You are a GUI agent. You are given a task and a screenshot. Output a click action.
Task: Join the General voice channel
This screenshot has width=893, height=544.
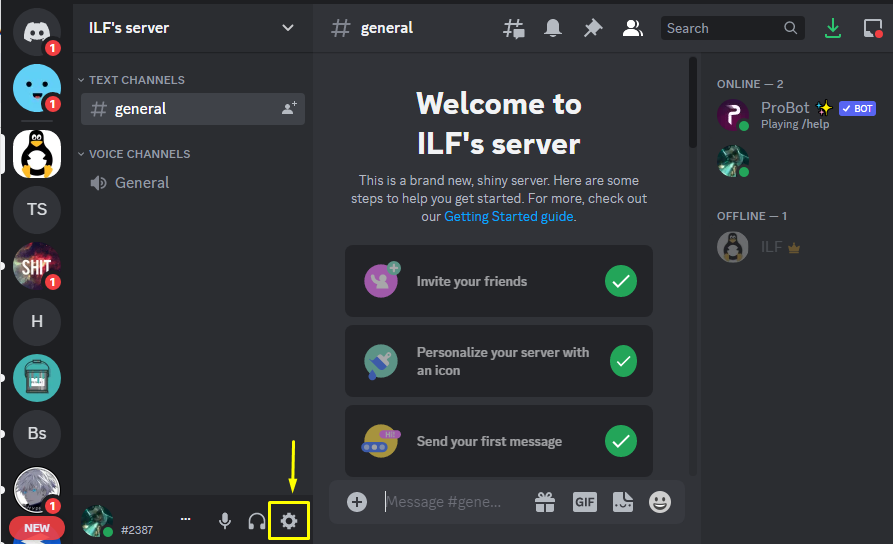192,183
